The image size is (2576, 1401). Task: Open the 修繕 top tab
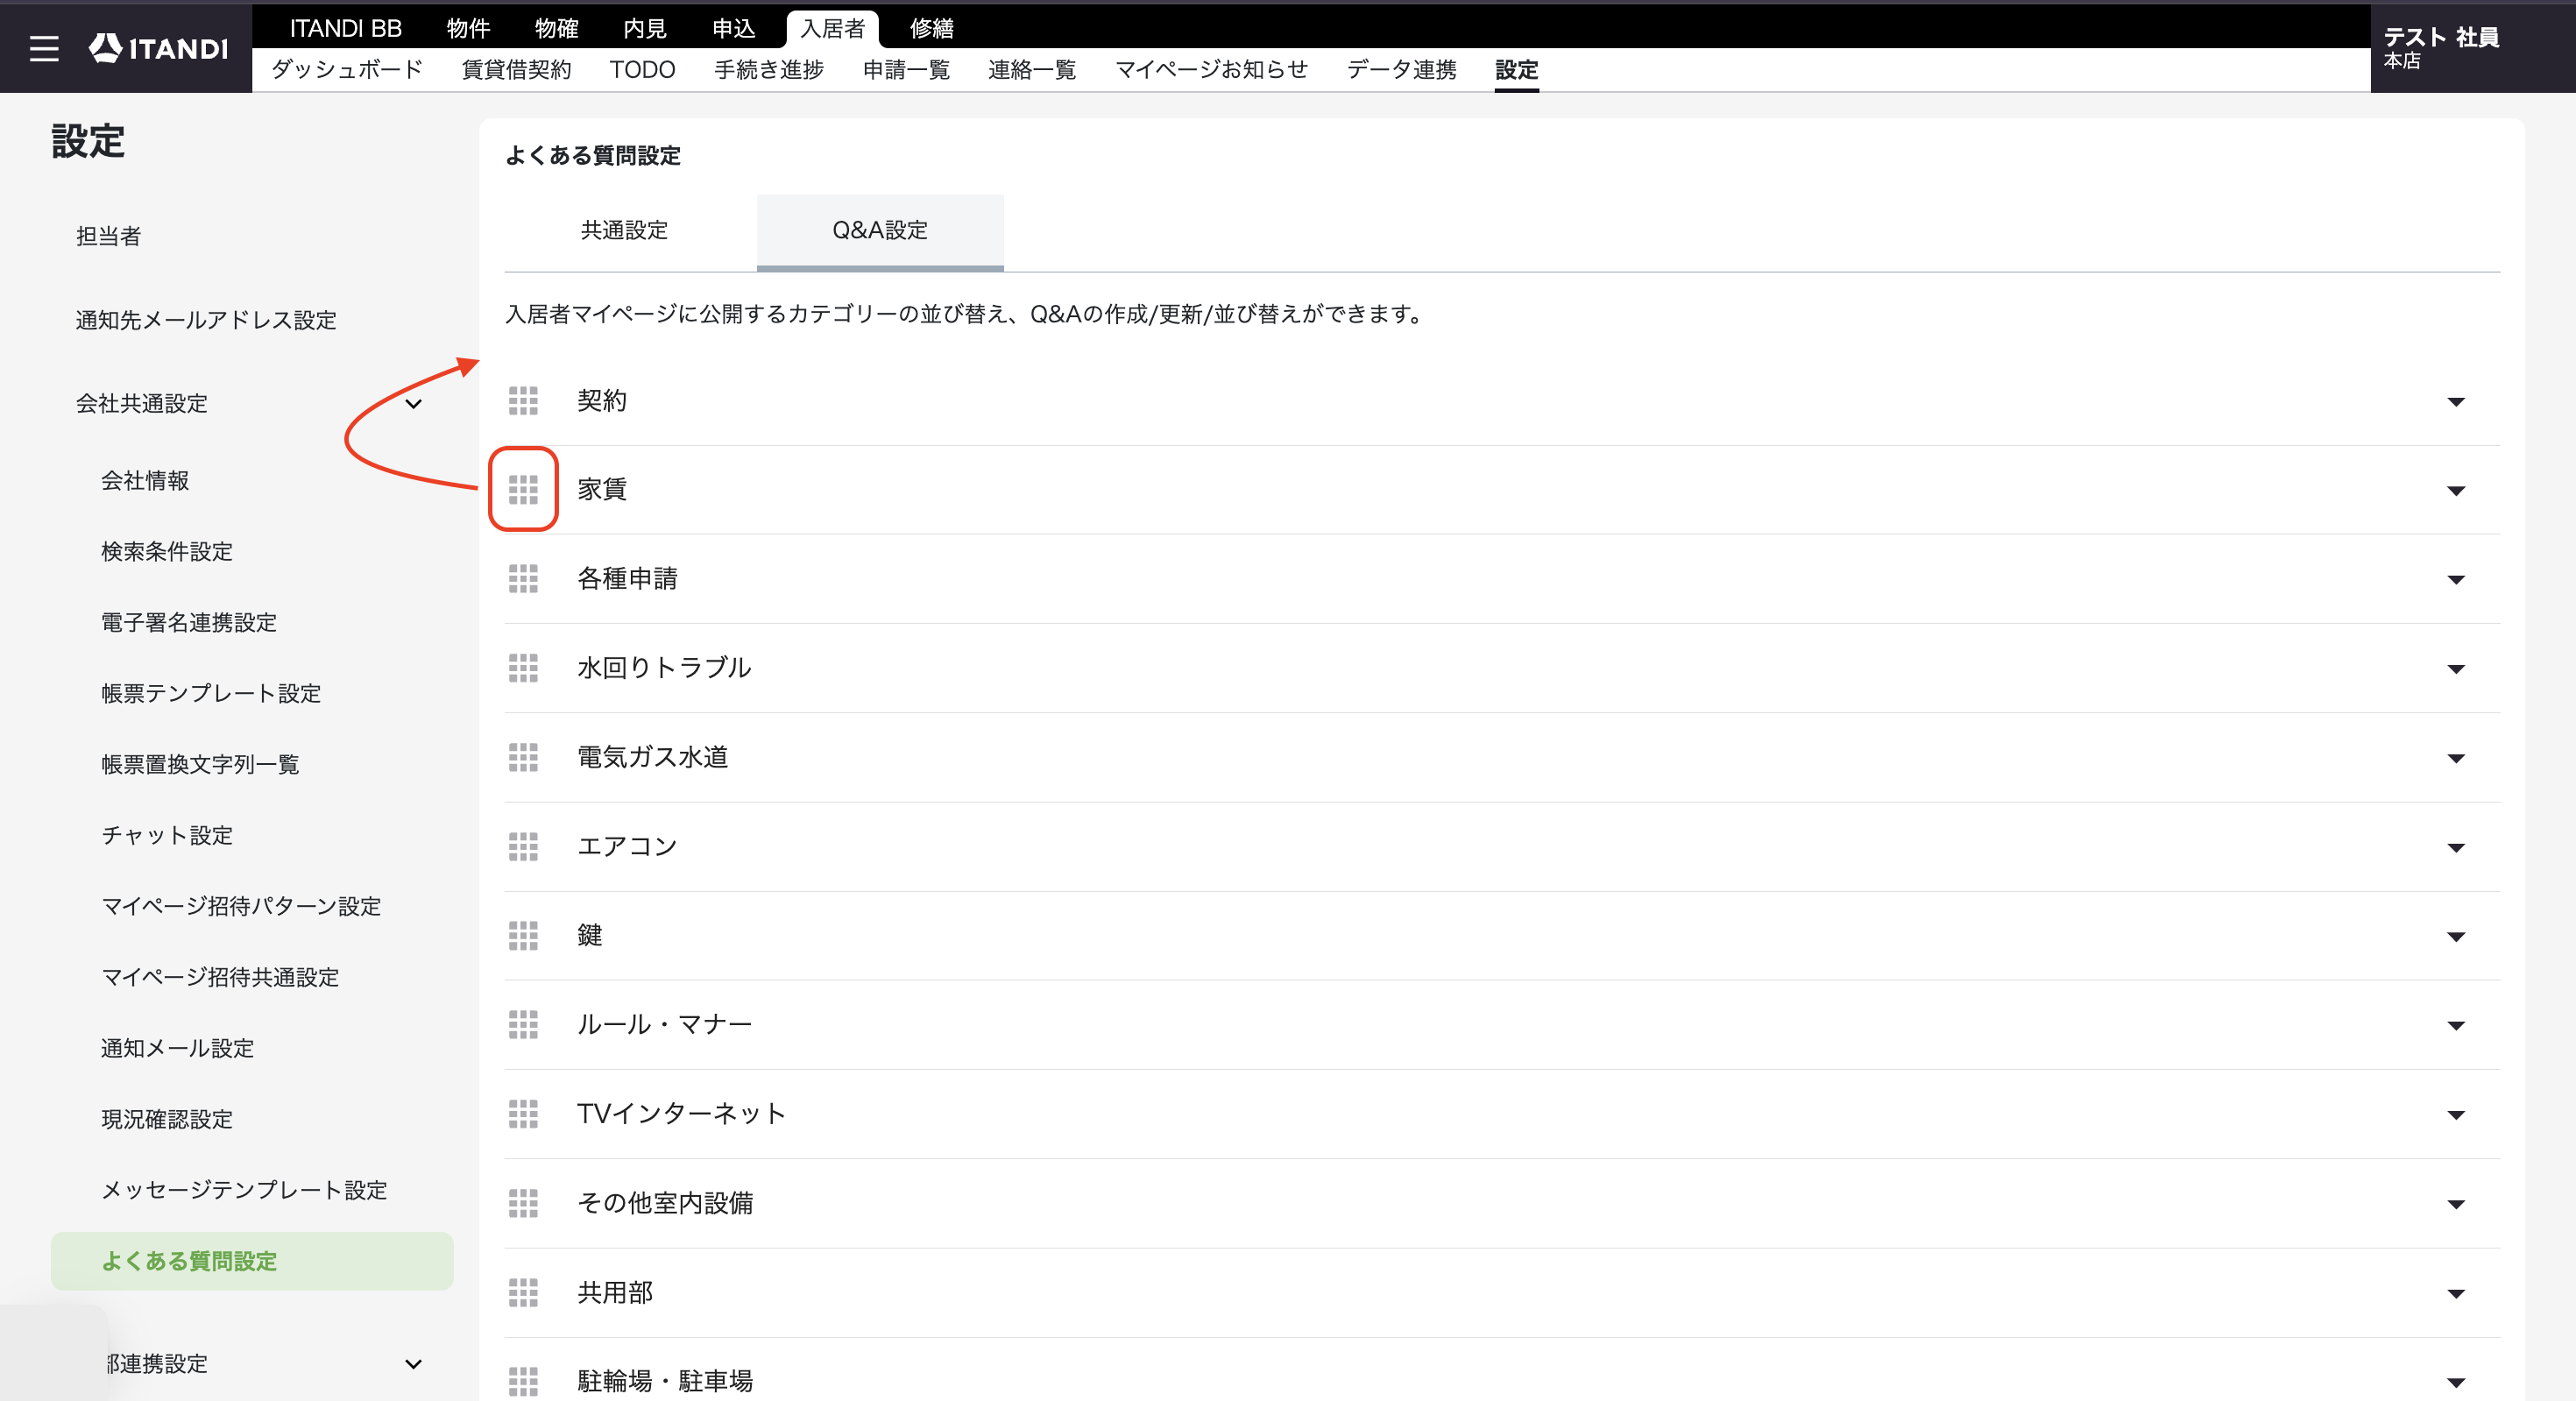click(x=931, y=28)
